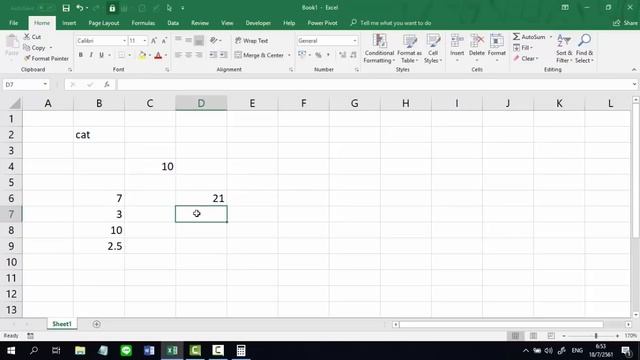Open Sort & Filter menu
640x360 pixels.
pyautogui.click(x=564, y=49)
